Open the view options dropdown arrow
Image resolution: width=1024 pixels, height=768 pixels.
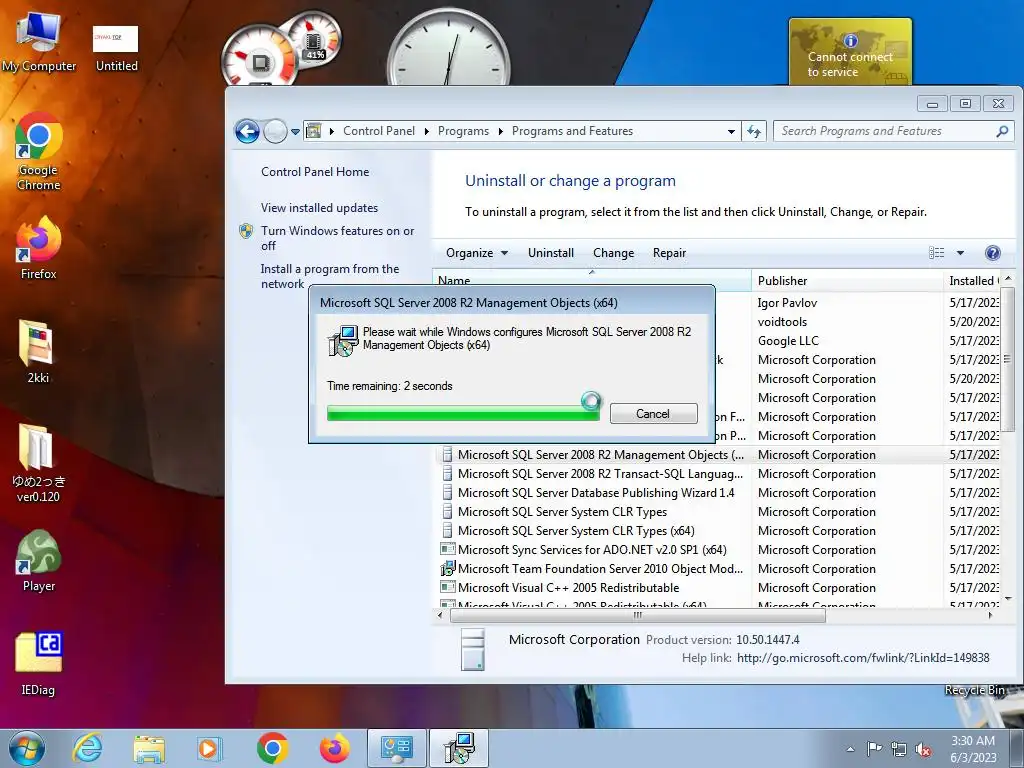point(960,253)
